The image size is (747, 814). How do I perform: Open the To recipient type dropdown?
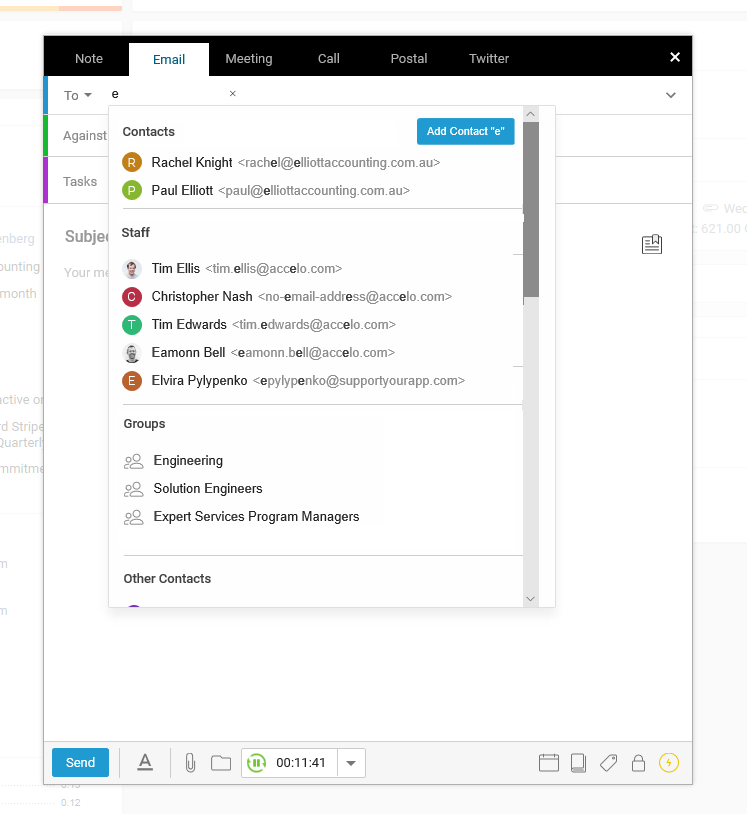click(77, 96)
